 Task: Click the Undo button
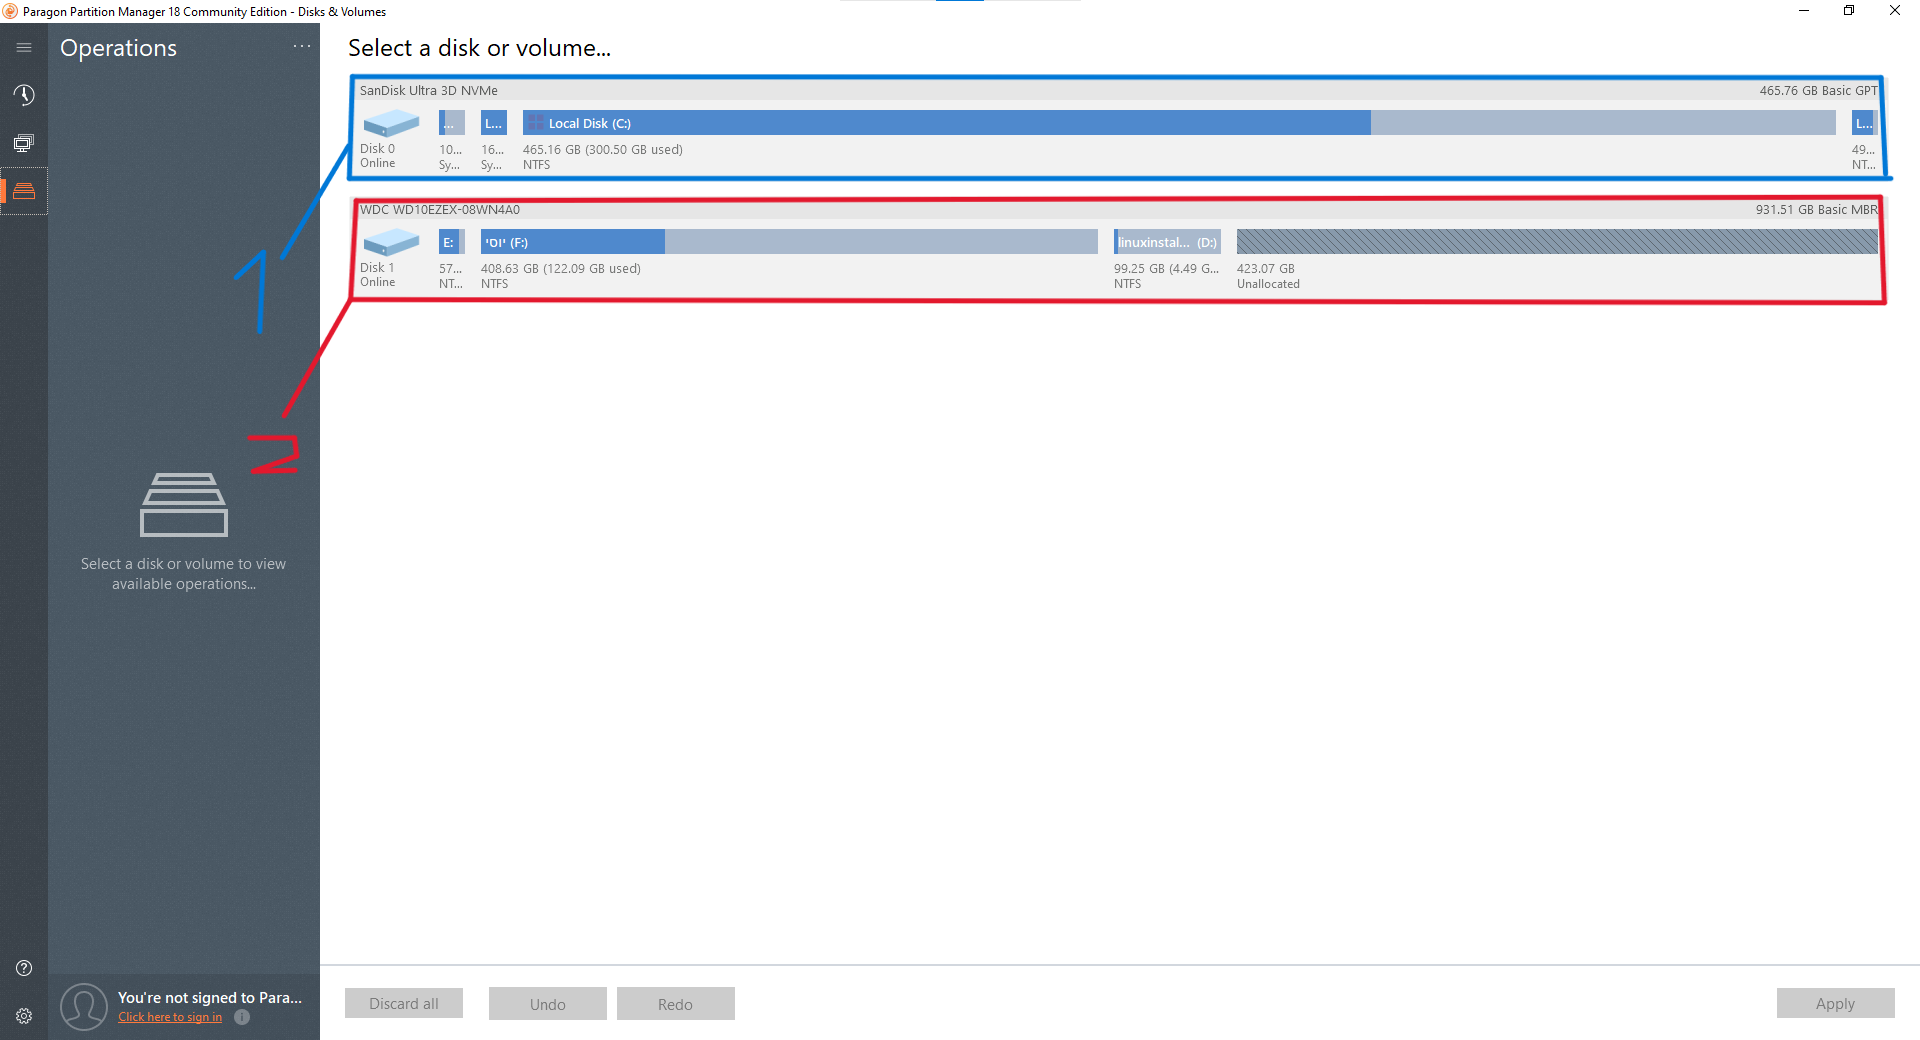pos(548,1004)
